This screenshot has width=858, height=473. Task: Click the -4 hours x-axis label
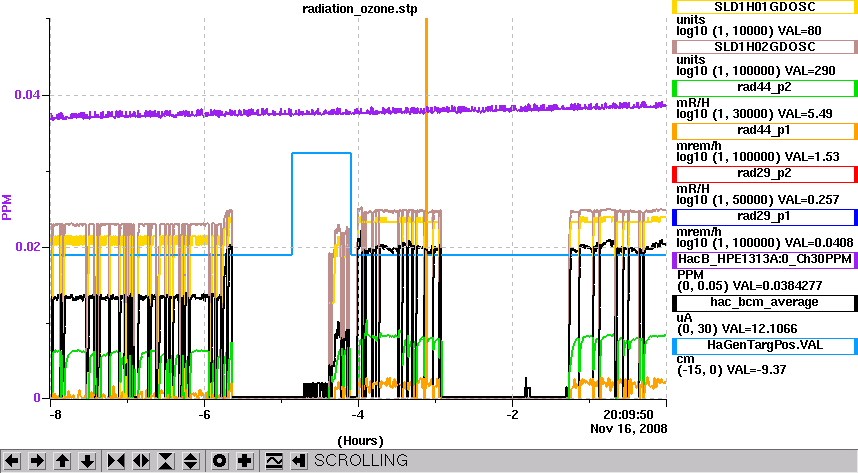(x=358, y=415)
